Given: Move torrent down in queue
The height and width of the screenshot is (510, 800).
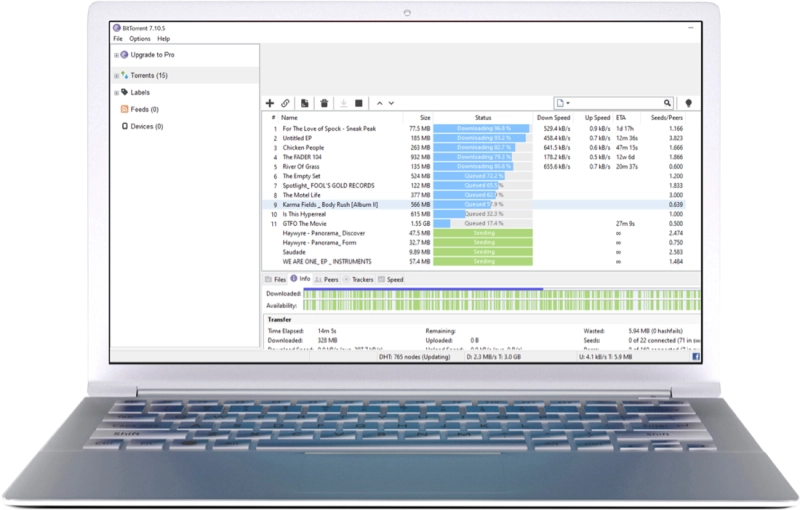Looking at the screenshot, I should [x=391, y=103].
